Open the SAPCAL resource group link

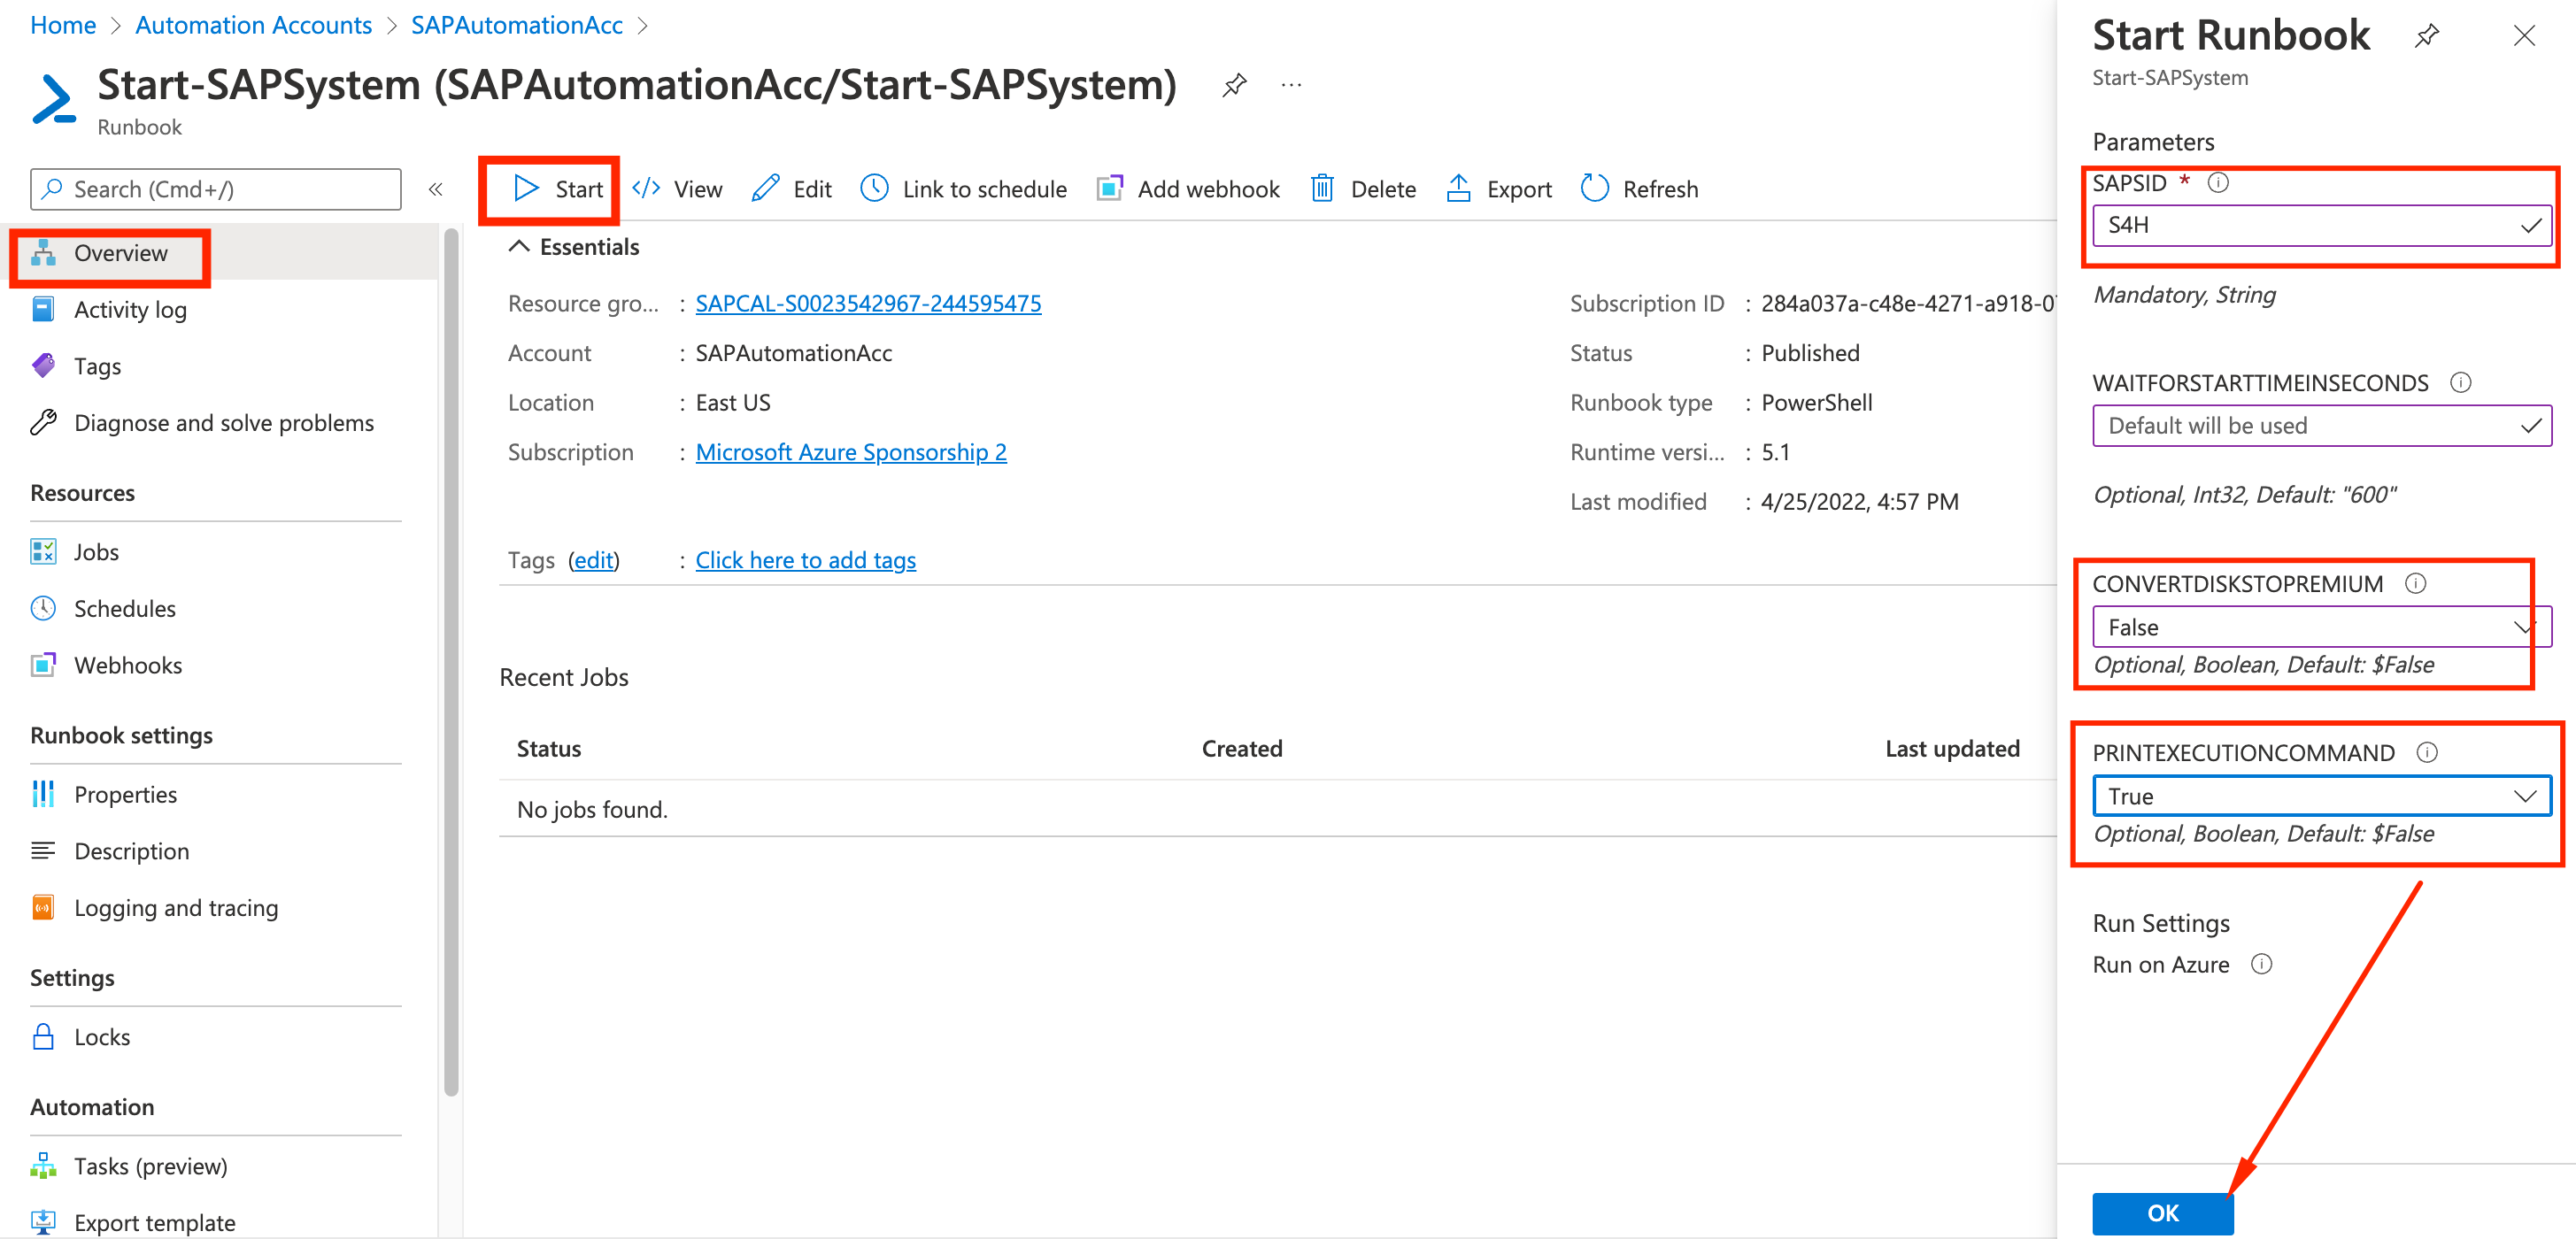[867, 303]
